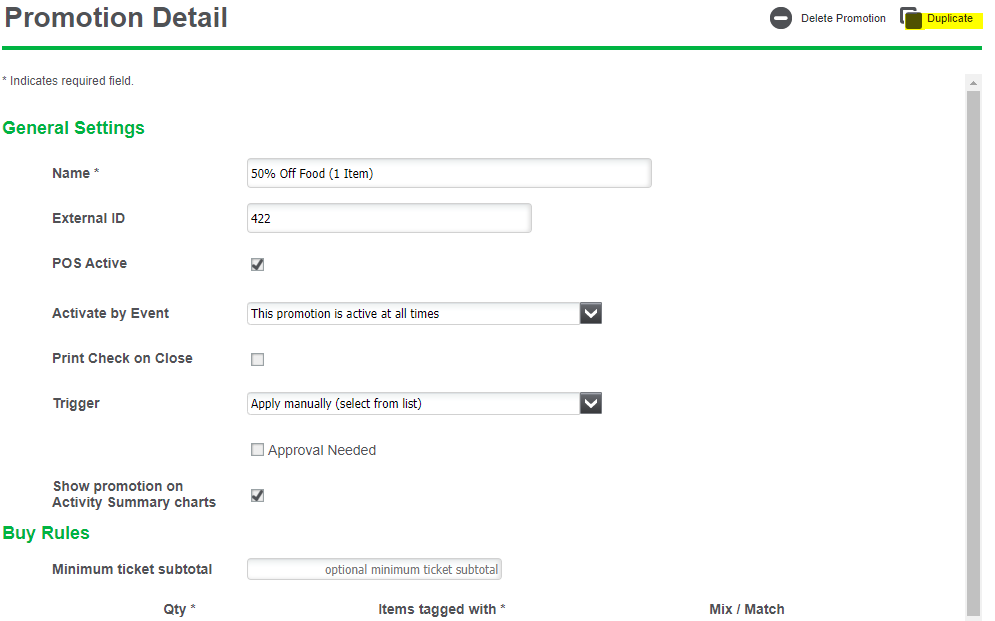Click the Delete Promotion minus circle icon
Image resolution: width=995 pixels, height=621 pixels.
[781, 18]
